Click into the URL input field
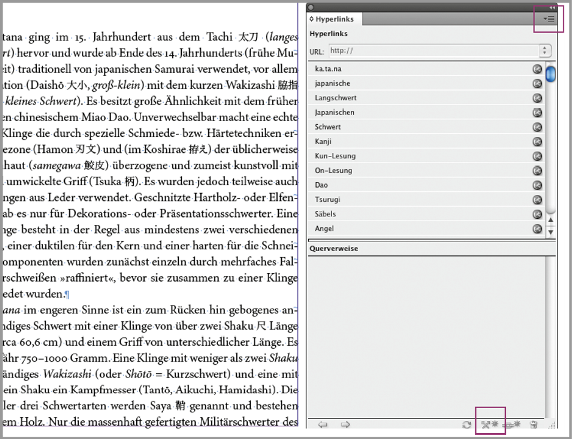572x439 pixels. click(x=433, y=51)
